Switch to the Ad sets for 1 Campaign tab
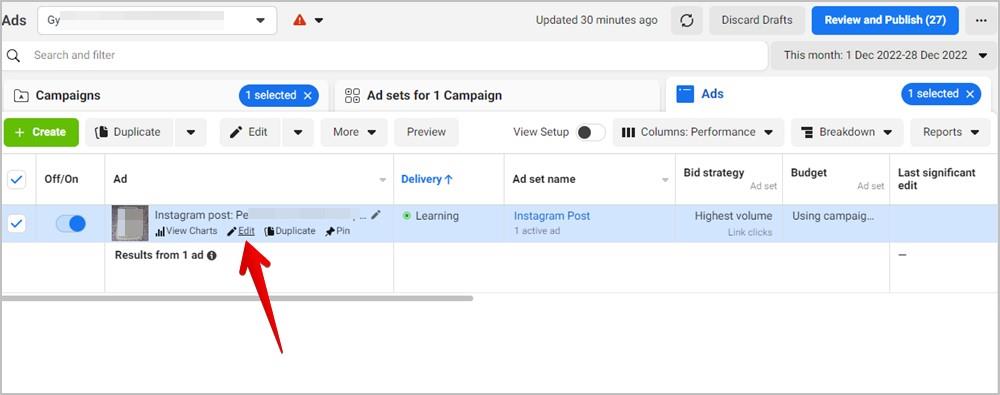1000x395 pixels. 497,96
